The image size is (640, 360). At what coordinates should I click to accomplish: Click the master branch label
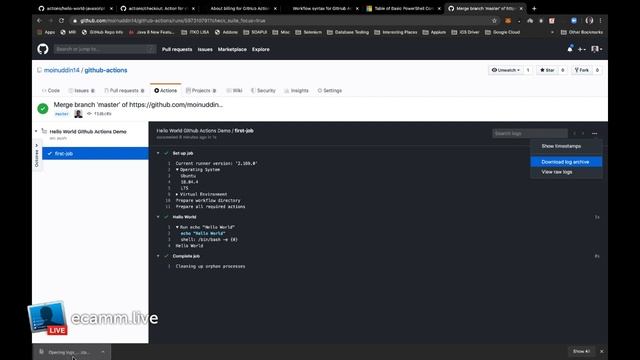click(62, 114)
